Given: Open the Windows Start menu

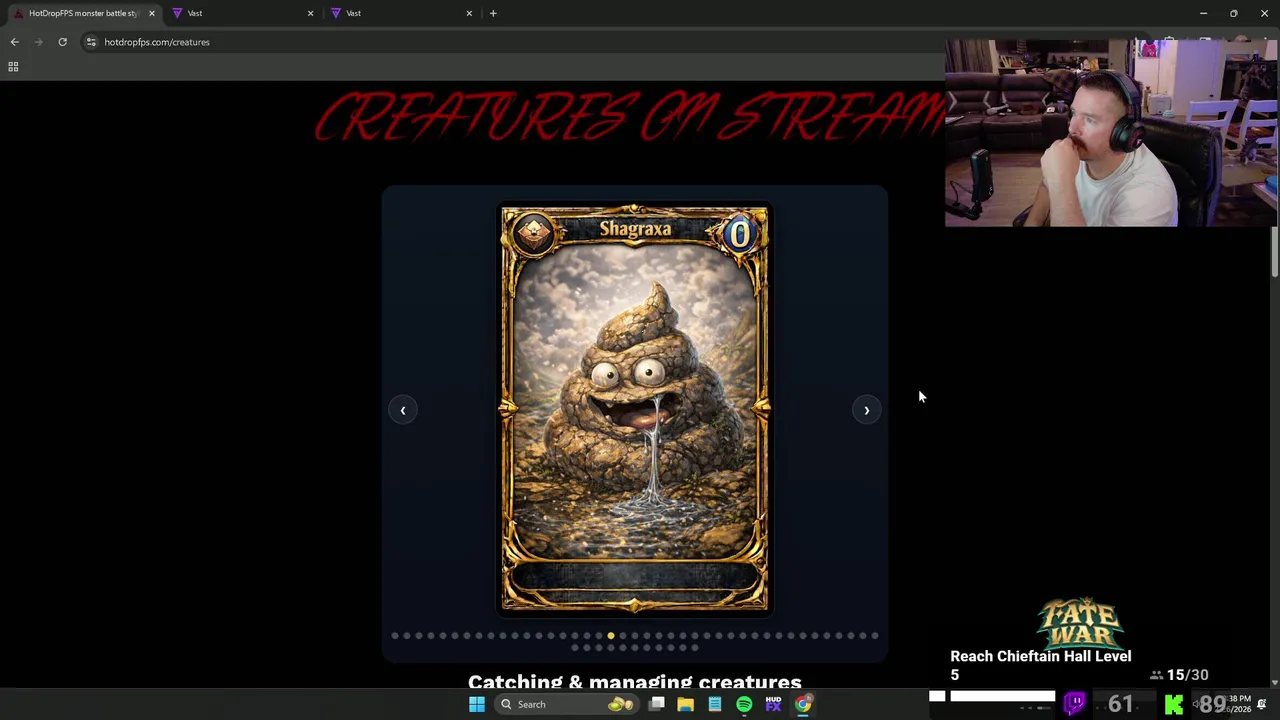Looking at the screenshot, I should [477, 704].
